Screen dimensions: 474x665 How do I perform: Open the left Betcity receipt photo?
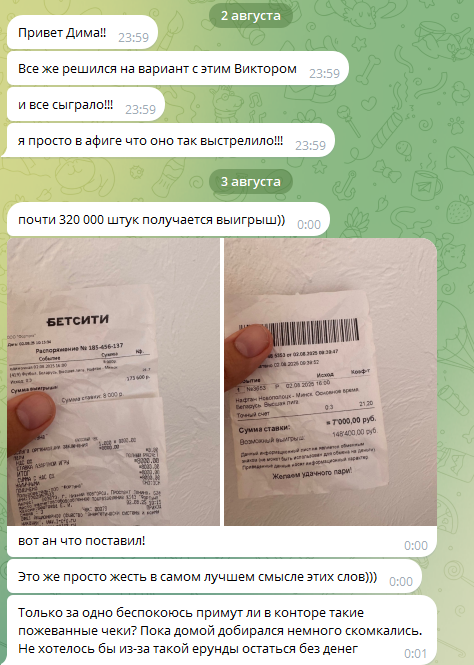(113, 382)
